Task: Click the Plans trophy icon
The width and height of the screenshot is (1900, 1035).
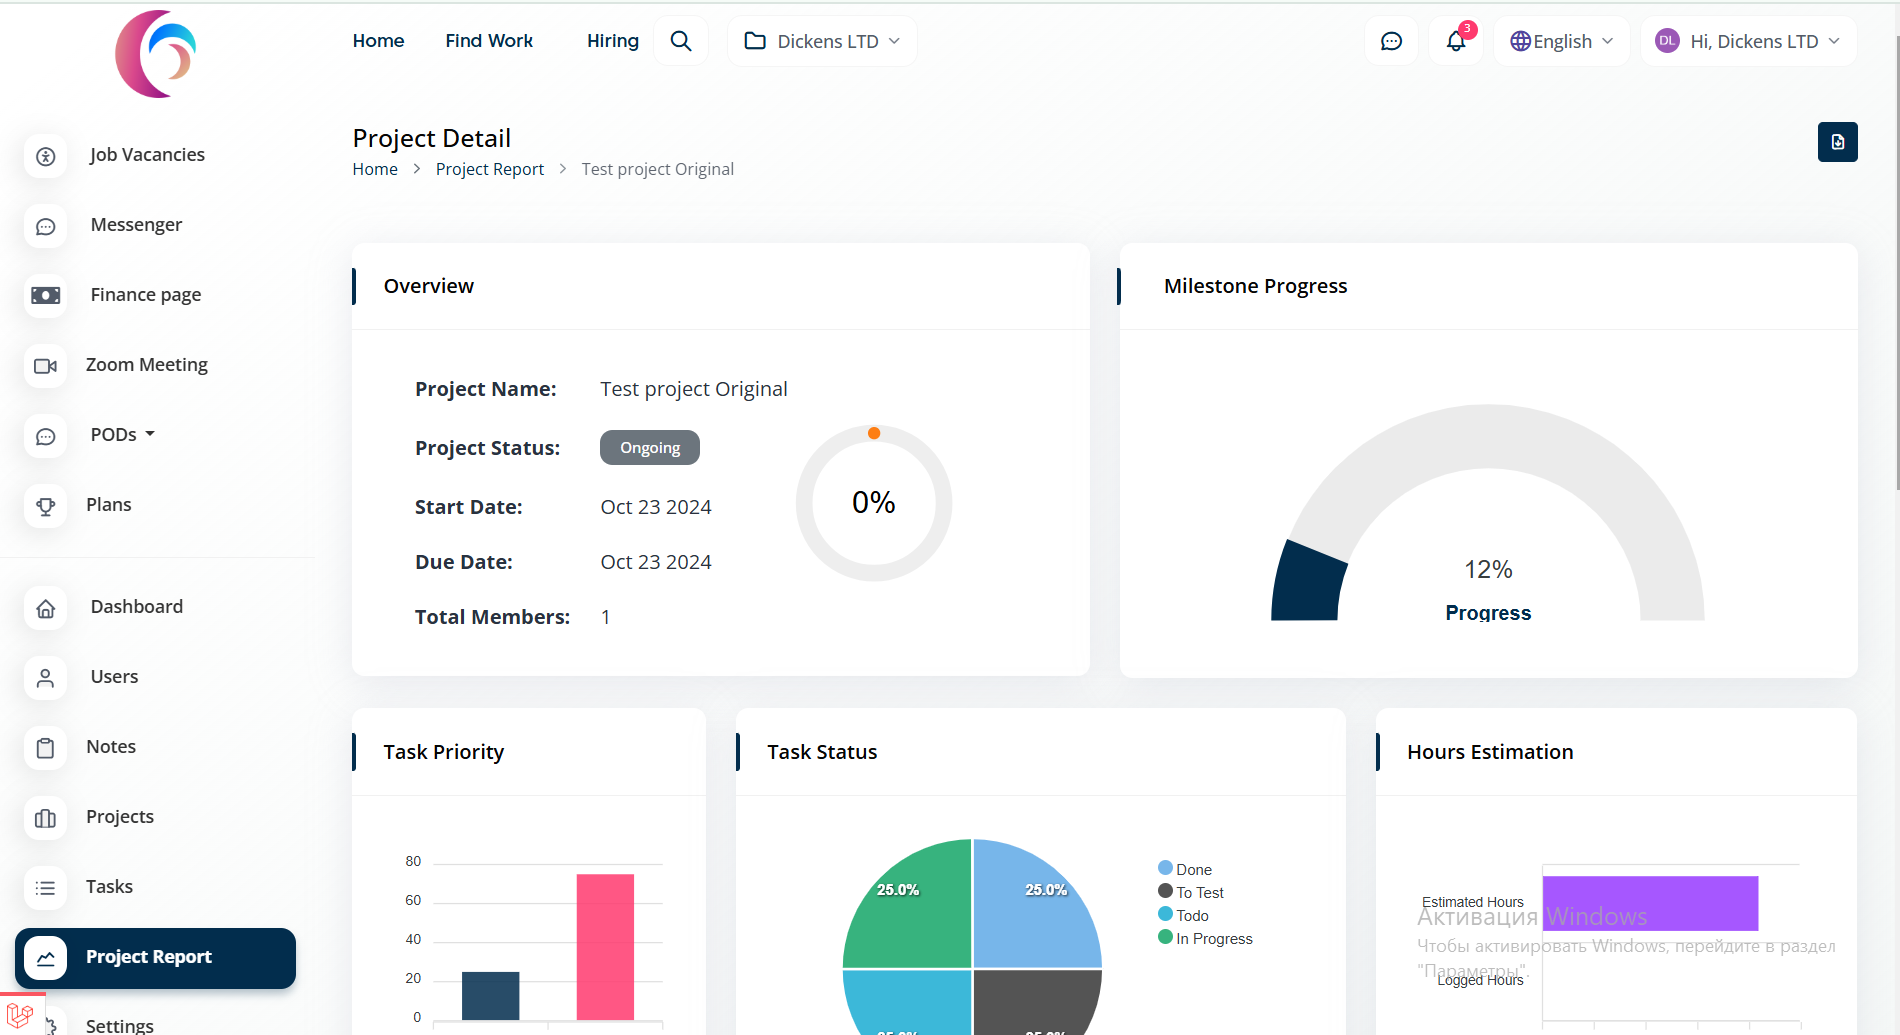Action: [x=46, y=506]
